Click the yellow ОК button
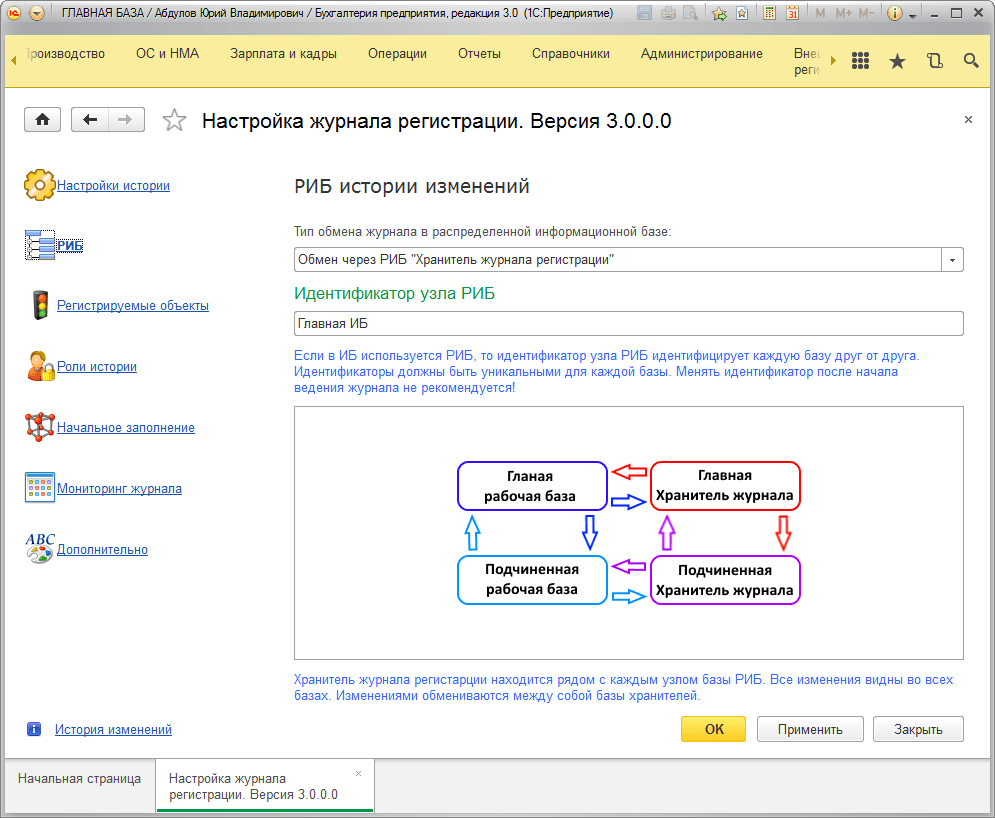Viewport: 995px width, 818px height. coord(714,729)
